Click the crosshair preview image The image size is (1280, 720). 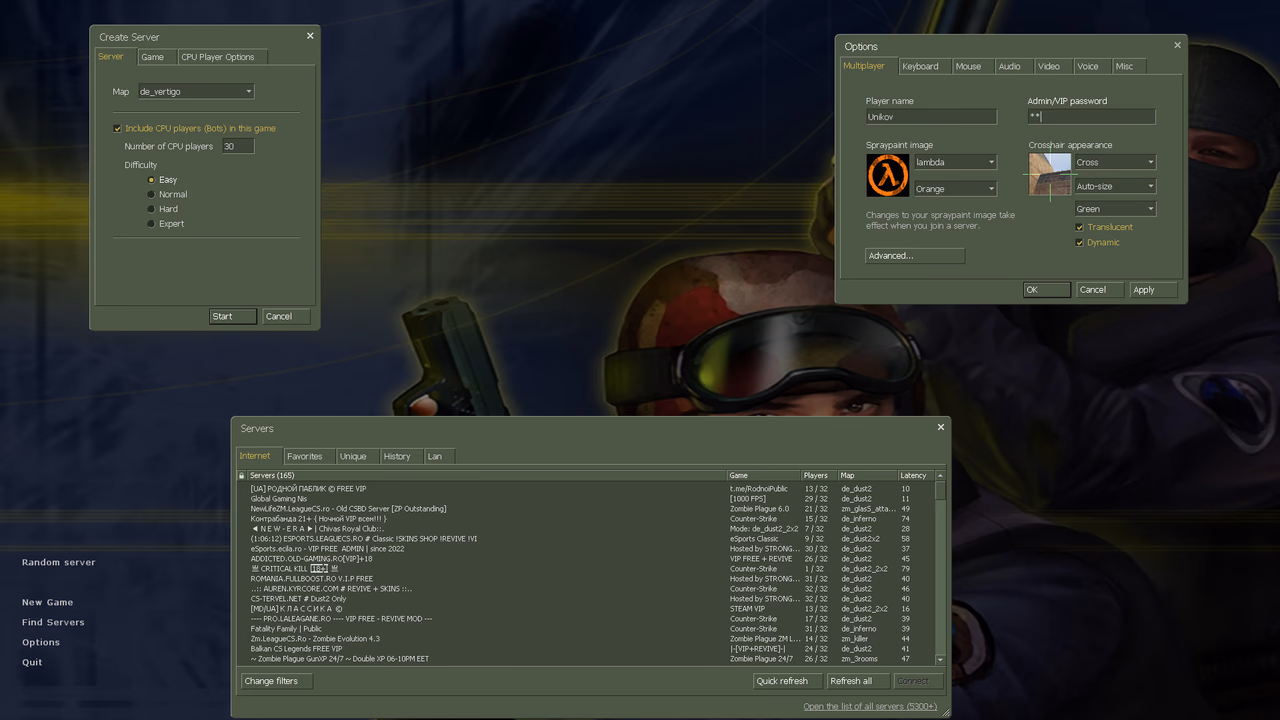1049,176
